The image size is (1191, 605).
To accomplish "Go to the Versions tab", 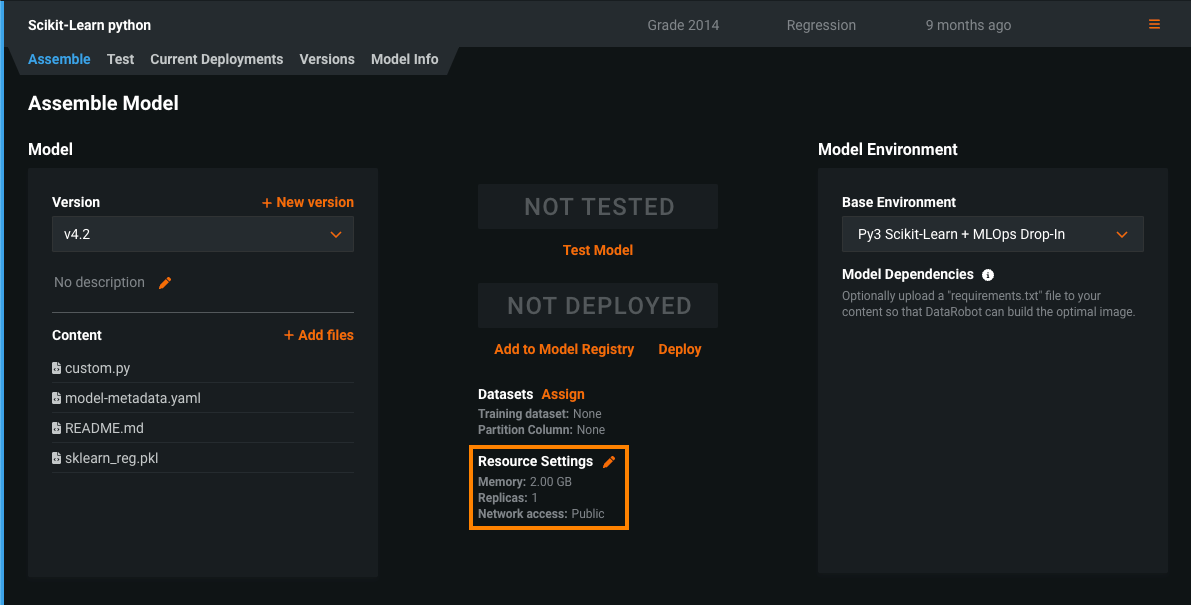I will coord(327,59).
